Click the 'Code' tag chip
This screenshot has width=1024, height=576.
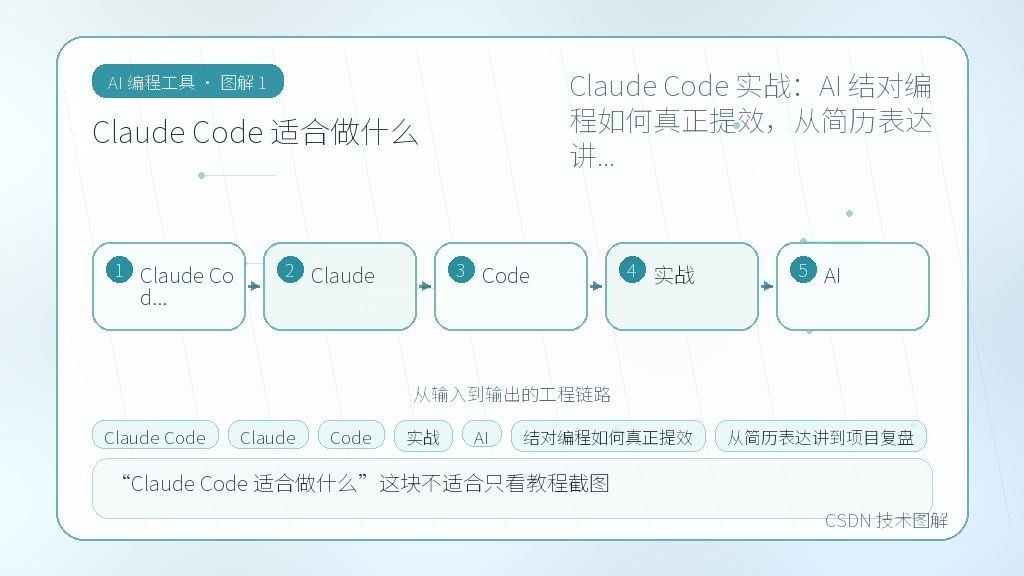pos(351,436)
